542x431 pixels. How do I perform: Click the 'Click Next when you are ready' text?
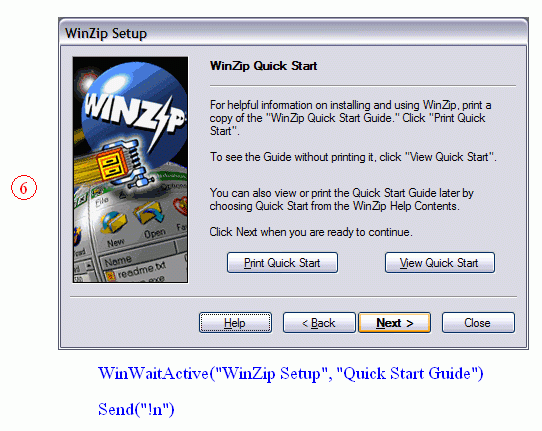click(x=311, y=232)
